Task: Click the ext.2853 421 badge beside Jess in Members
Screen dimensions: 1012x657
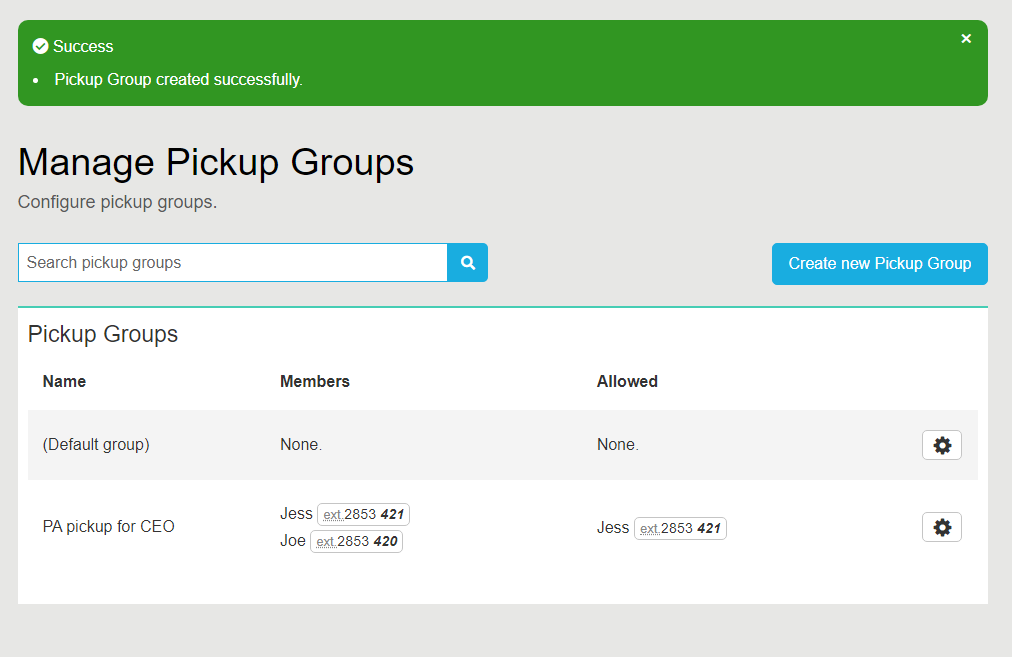Action: pyautogui.click(x=363, y=513)
